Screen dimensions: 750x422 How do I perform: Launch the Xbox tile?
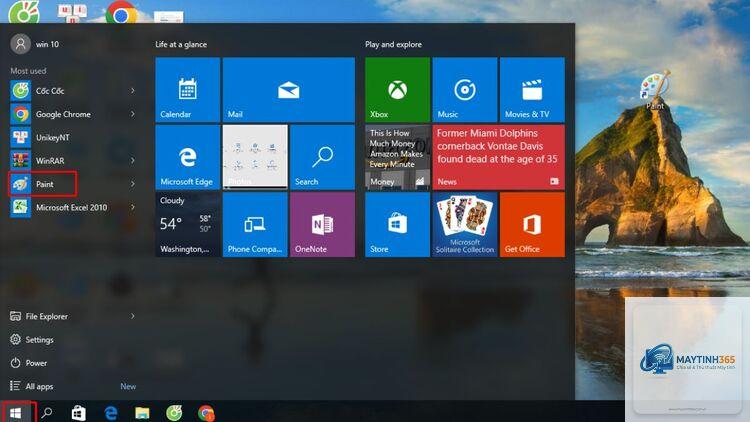pyautogui.click(x=397, y=89)
